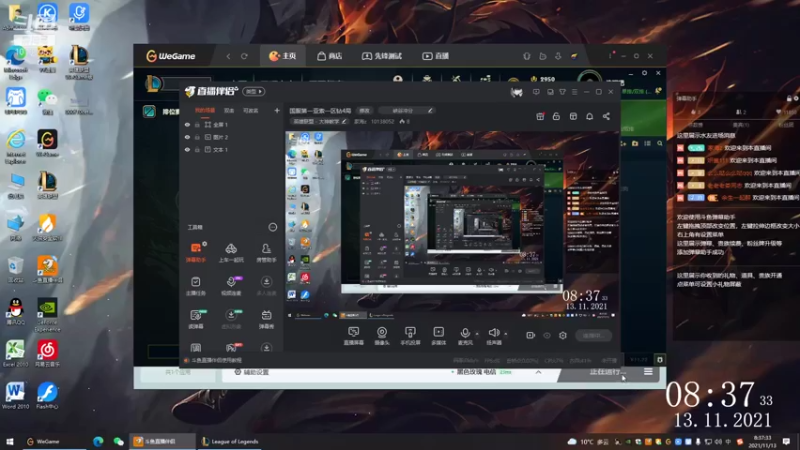The height and width of the screenshot is (450, 800).
Task: Edit the stream announcement input field
Action: tap(408, 110)
